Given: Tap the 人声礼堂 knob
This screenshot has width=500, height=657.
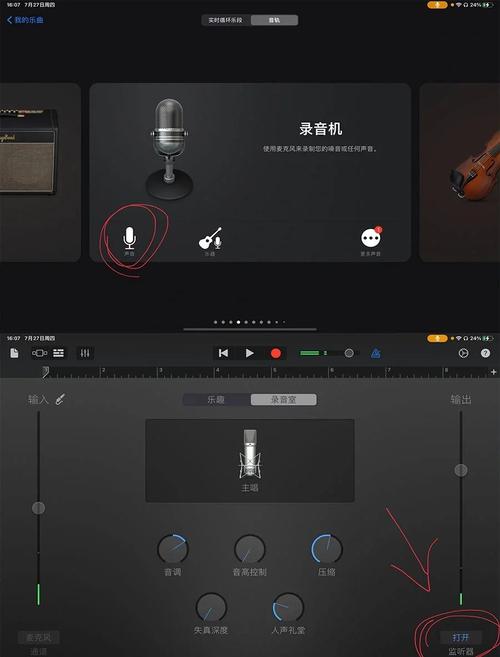Looking at the screenshot, I should [x=288, y=608].
